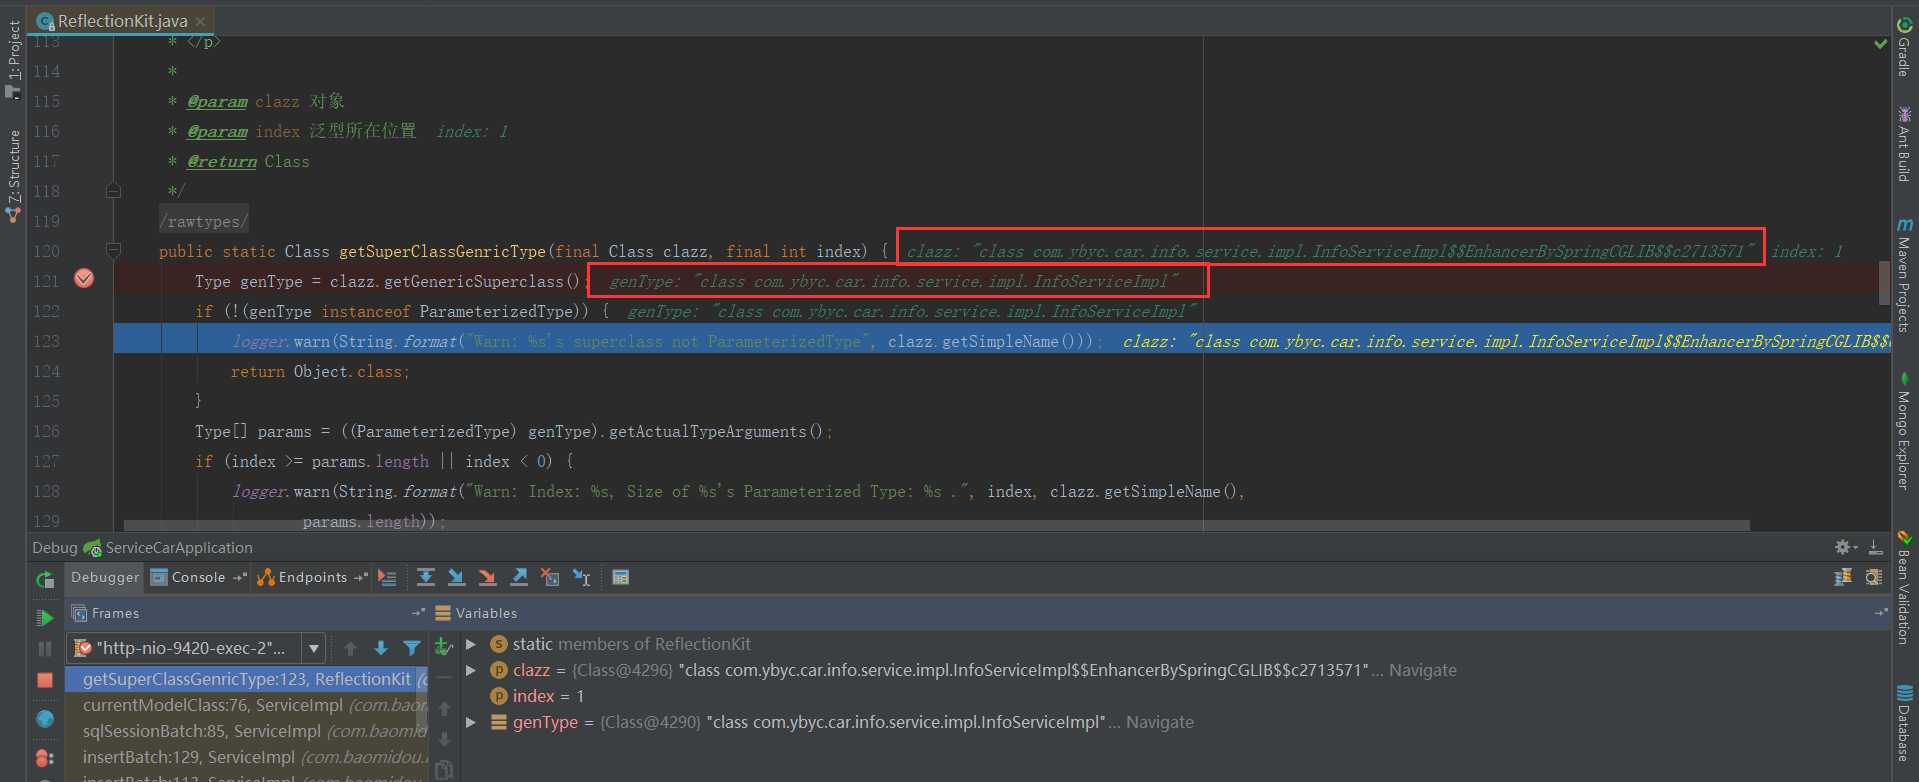Viewport: 1919px width, 782px height.
Task: Click the line 123 gutter number
Action: pos(46,341)
